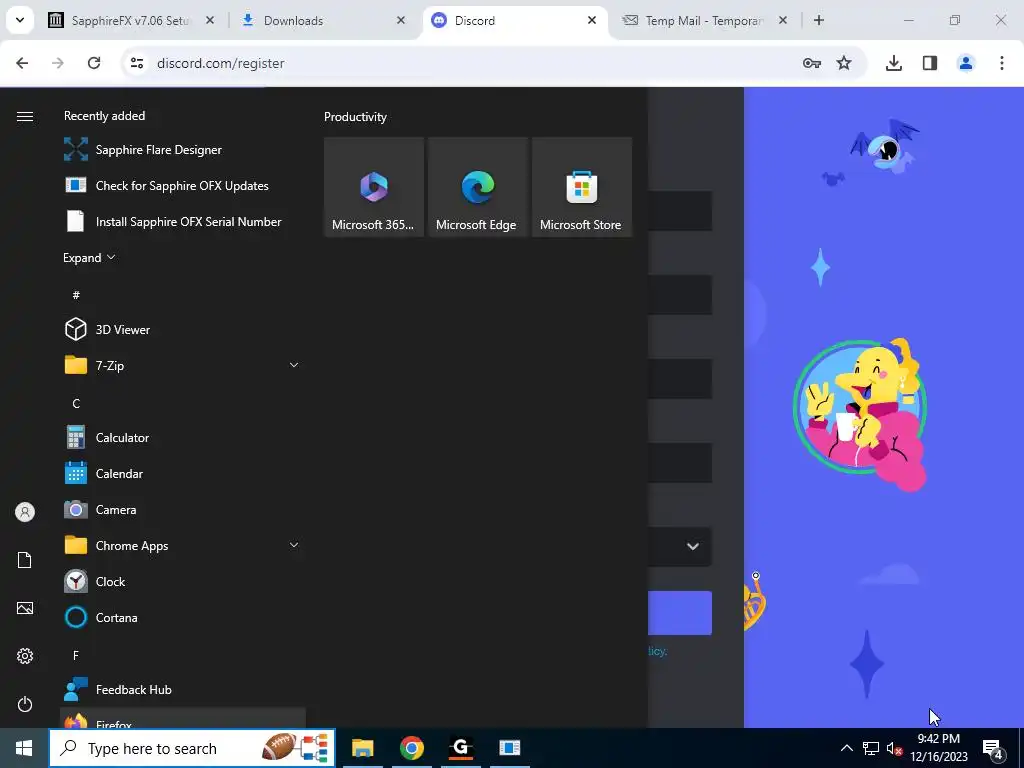This screenshot has width=1024, height=768.
Task: Click the Sapphire installer icon in taskbar
Action: tap(509, 748)
